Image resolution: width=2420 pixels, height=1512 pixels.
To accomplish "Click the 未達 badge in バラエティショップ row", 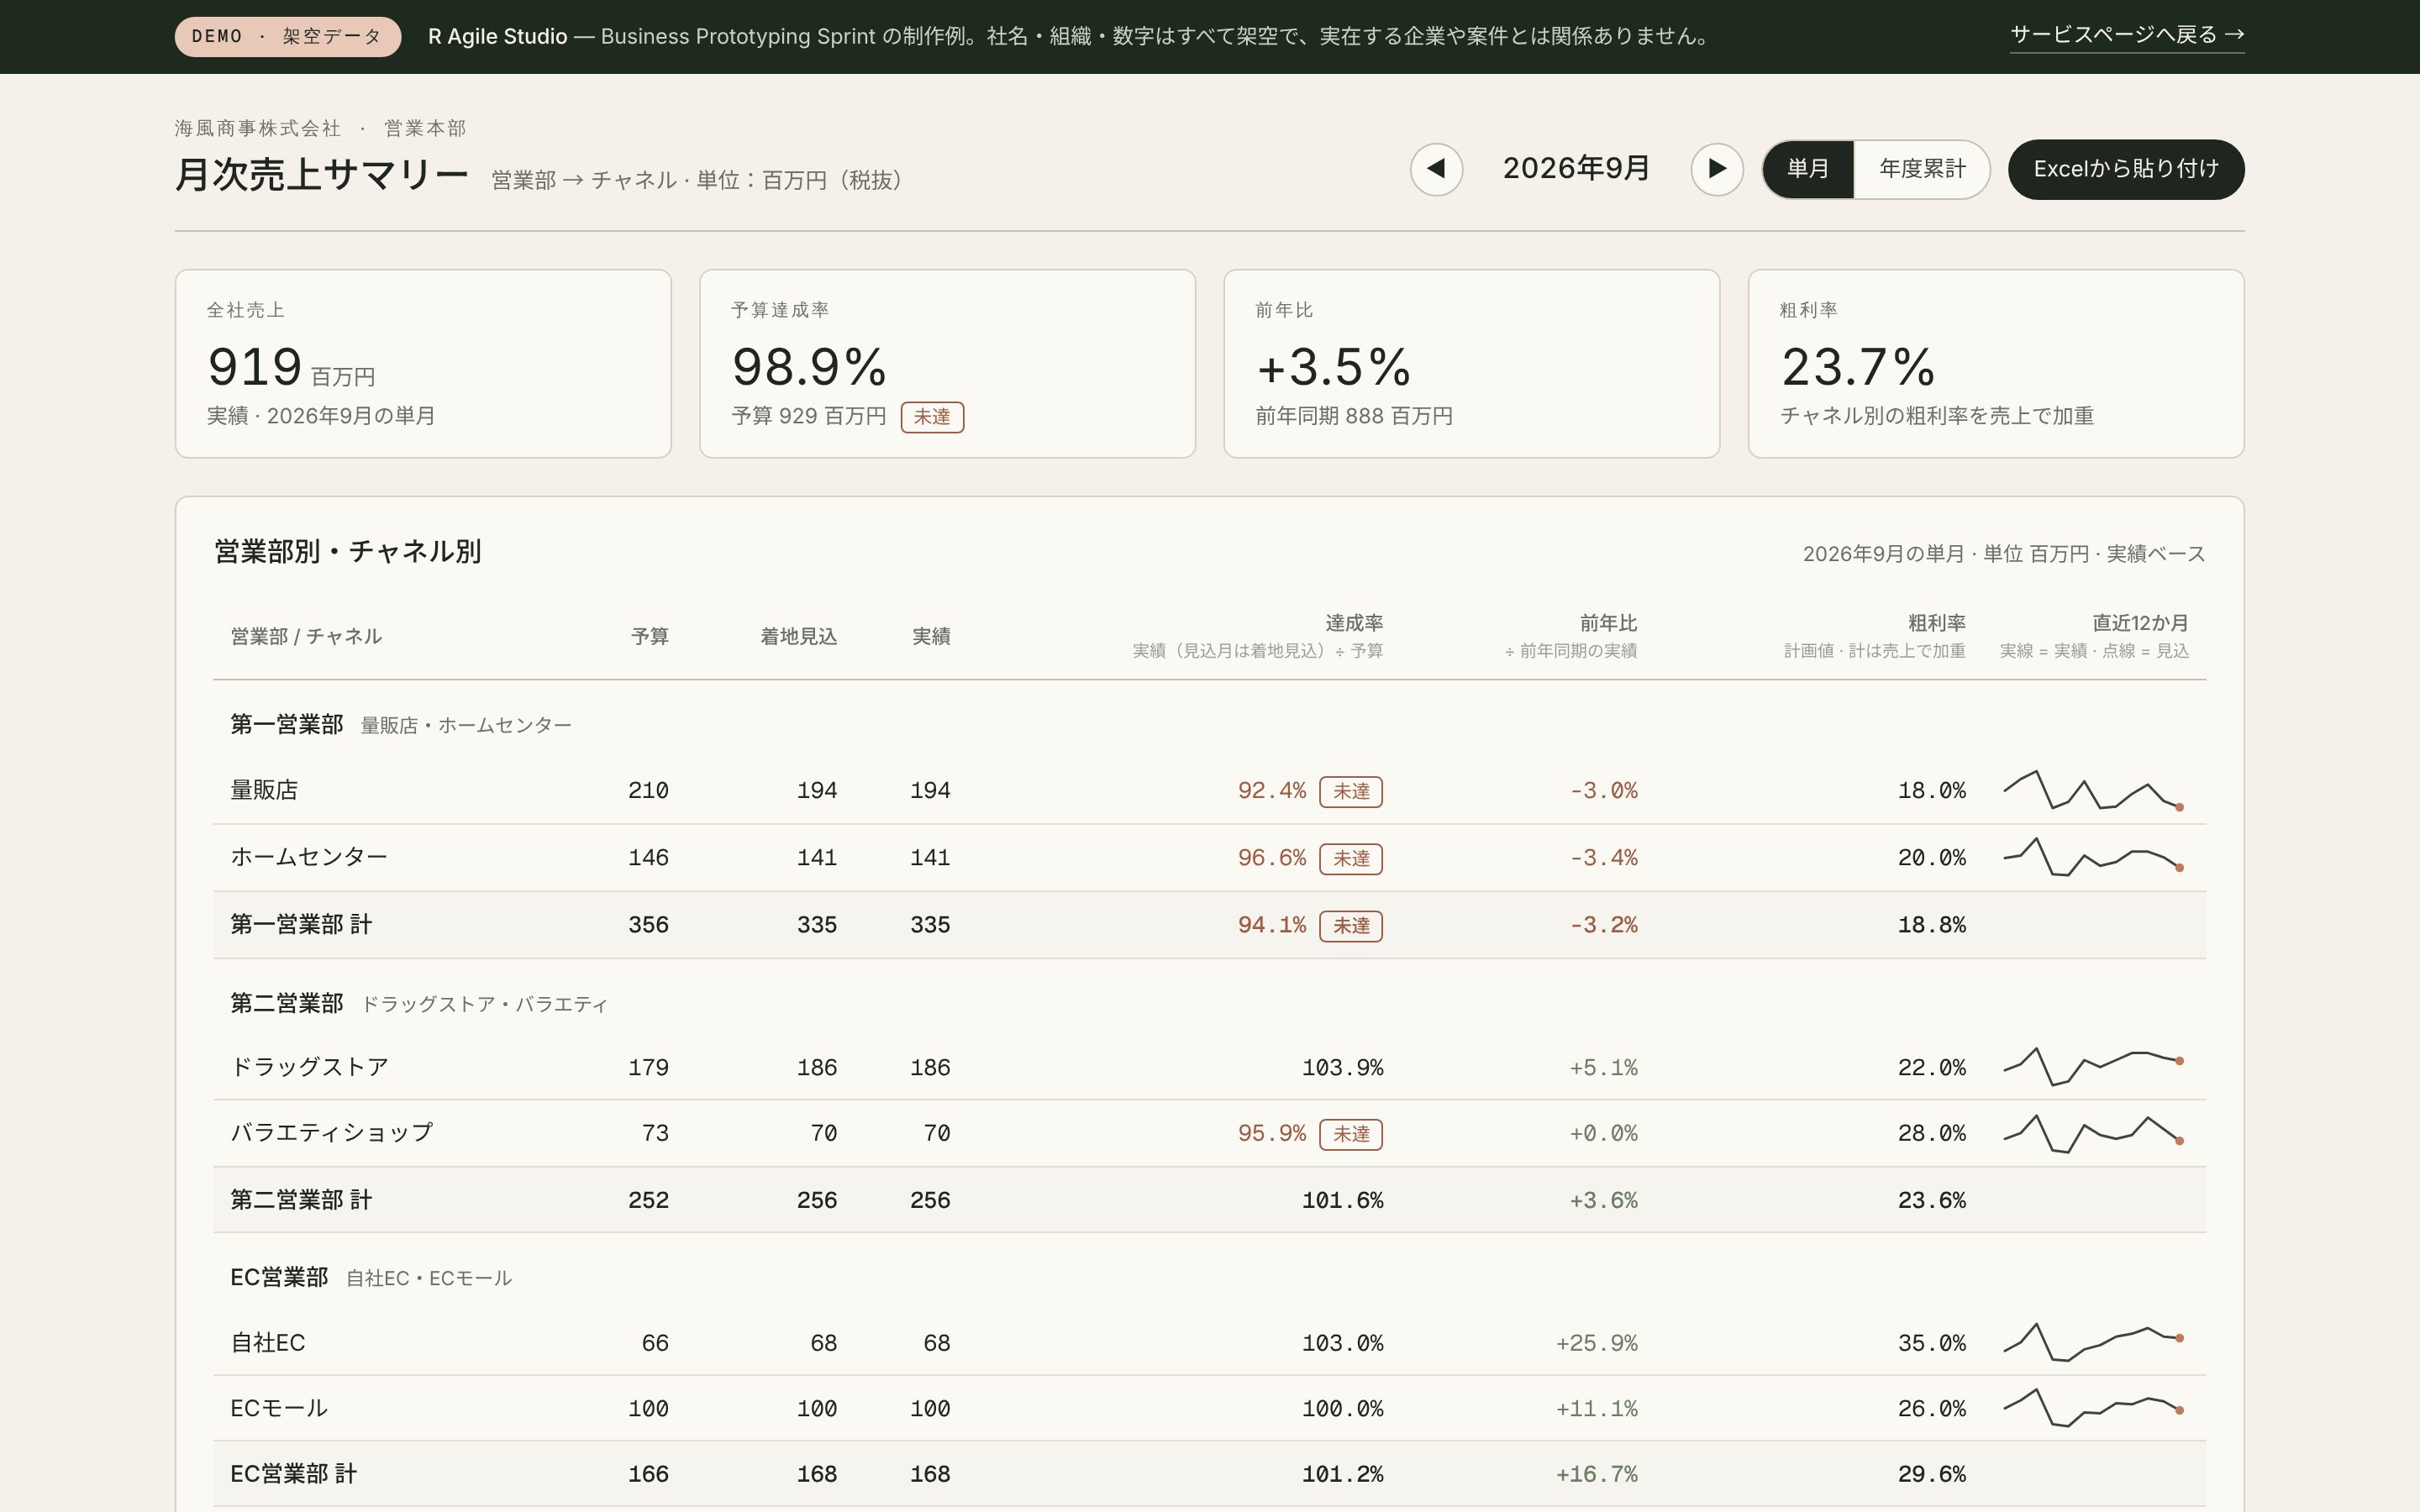I will coord(1351,1134).
